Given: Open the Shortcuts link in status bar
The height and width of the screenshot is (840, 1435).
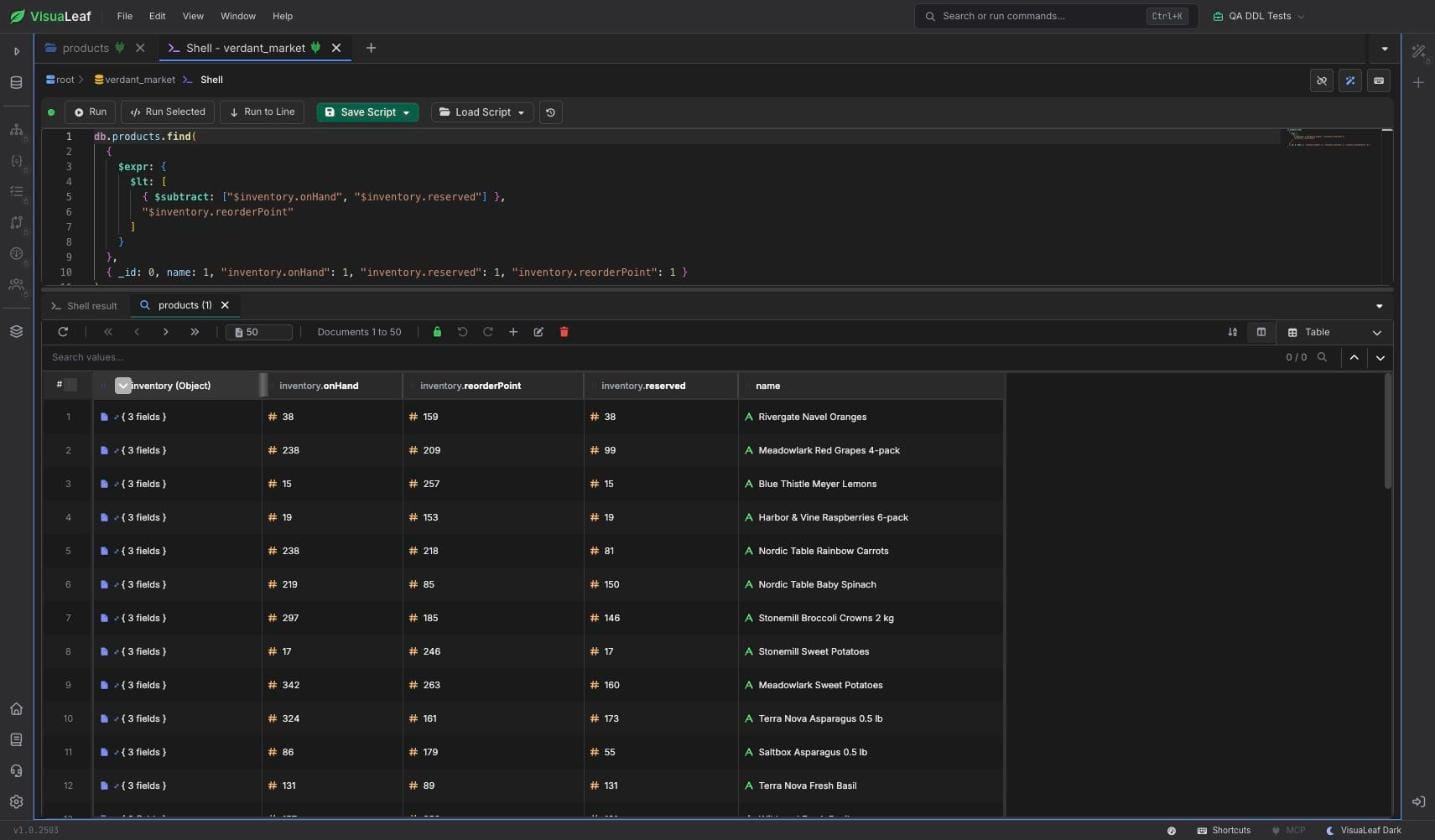Looking at the screenshot, I should pyautogui.click(x=1223, y=831).
